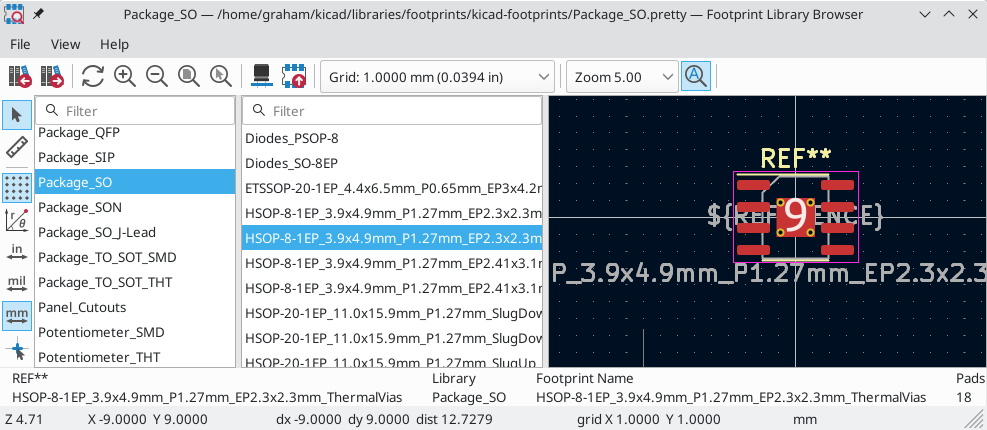The image size is (987, 430).
Task: Click the Z 4.71 zoom status readout
Action: tap(23, 419)
